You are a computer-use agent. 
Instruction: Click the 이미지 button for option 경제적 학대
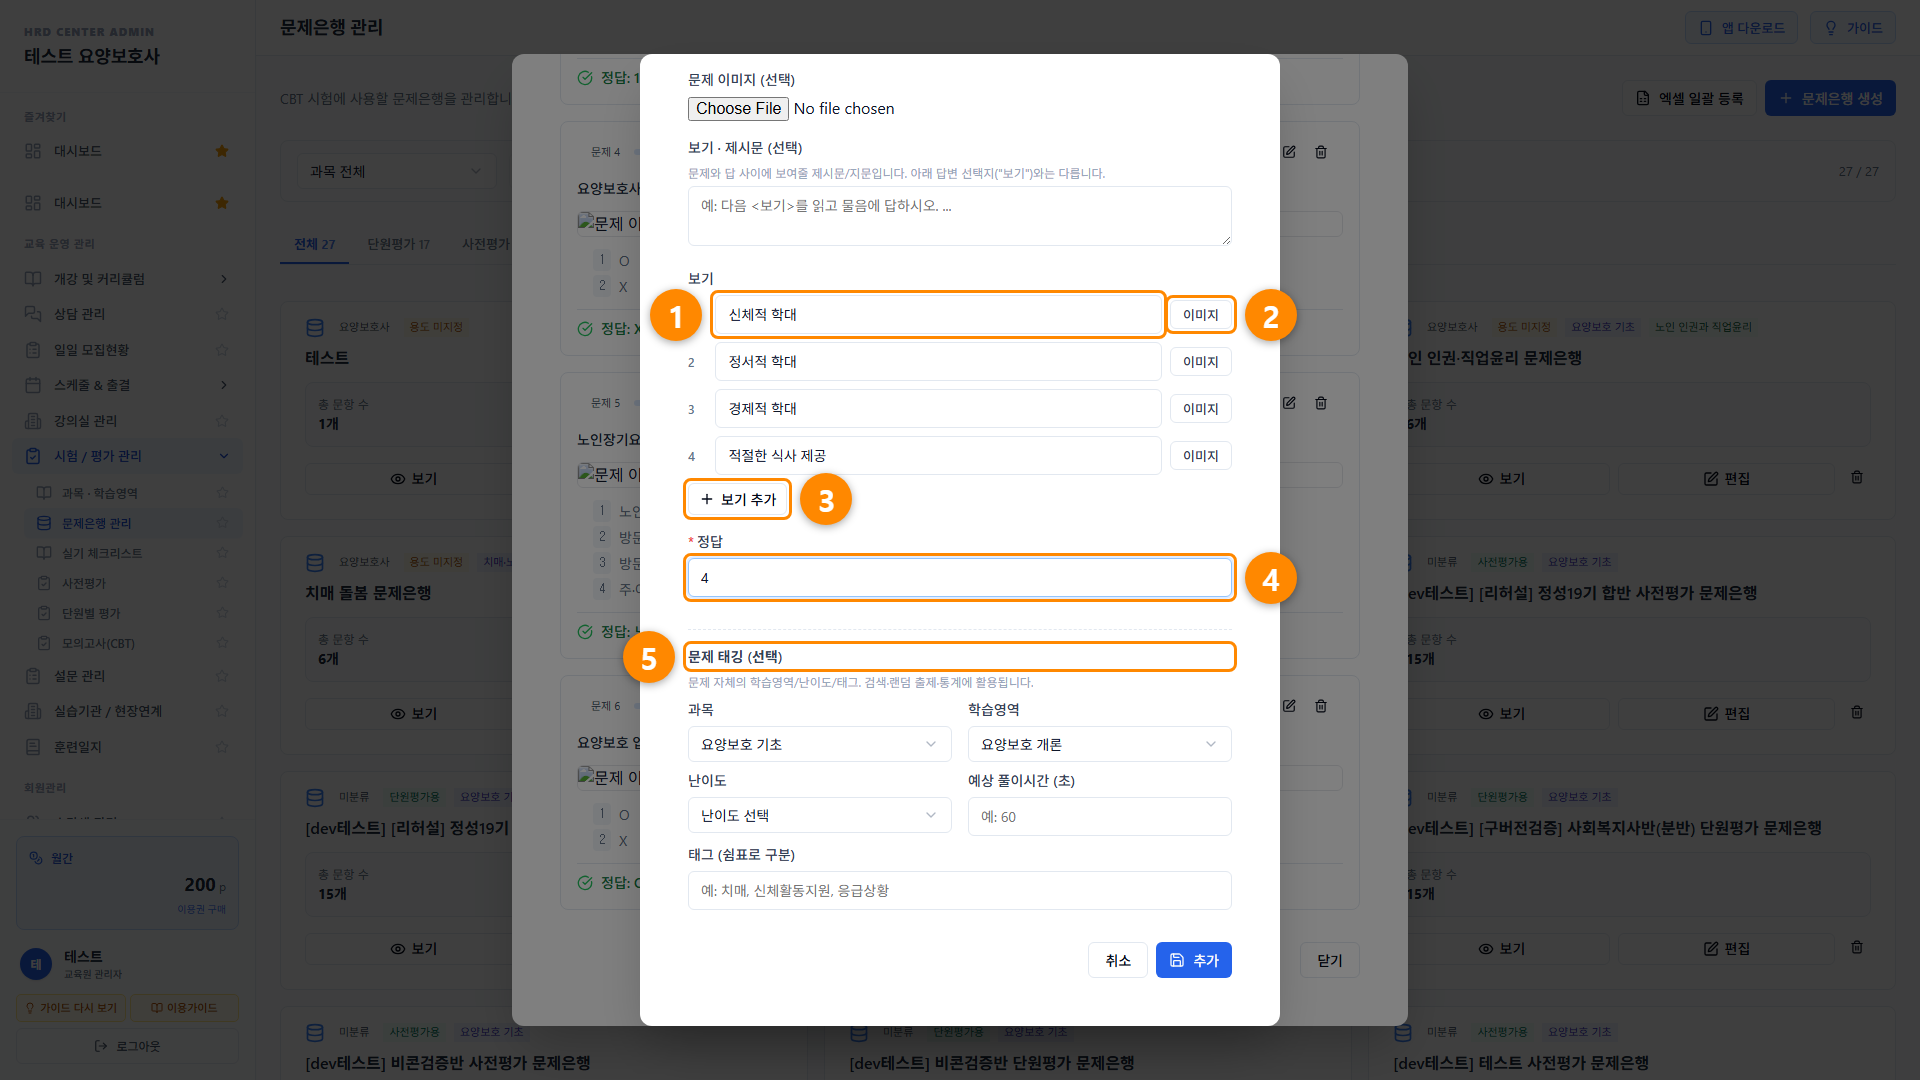(1200, 409)
